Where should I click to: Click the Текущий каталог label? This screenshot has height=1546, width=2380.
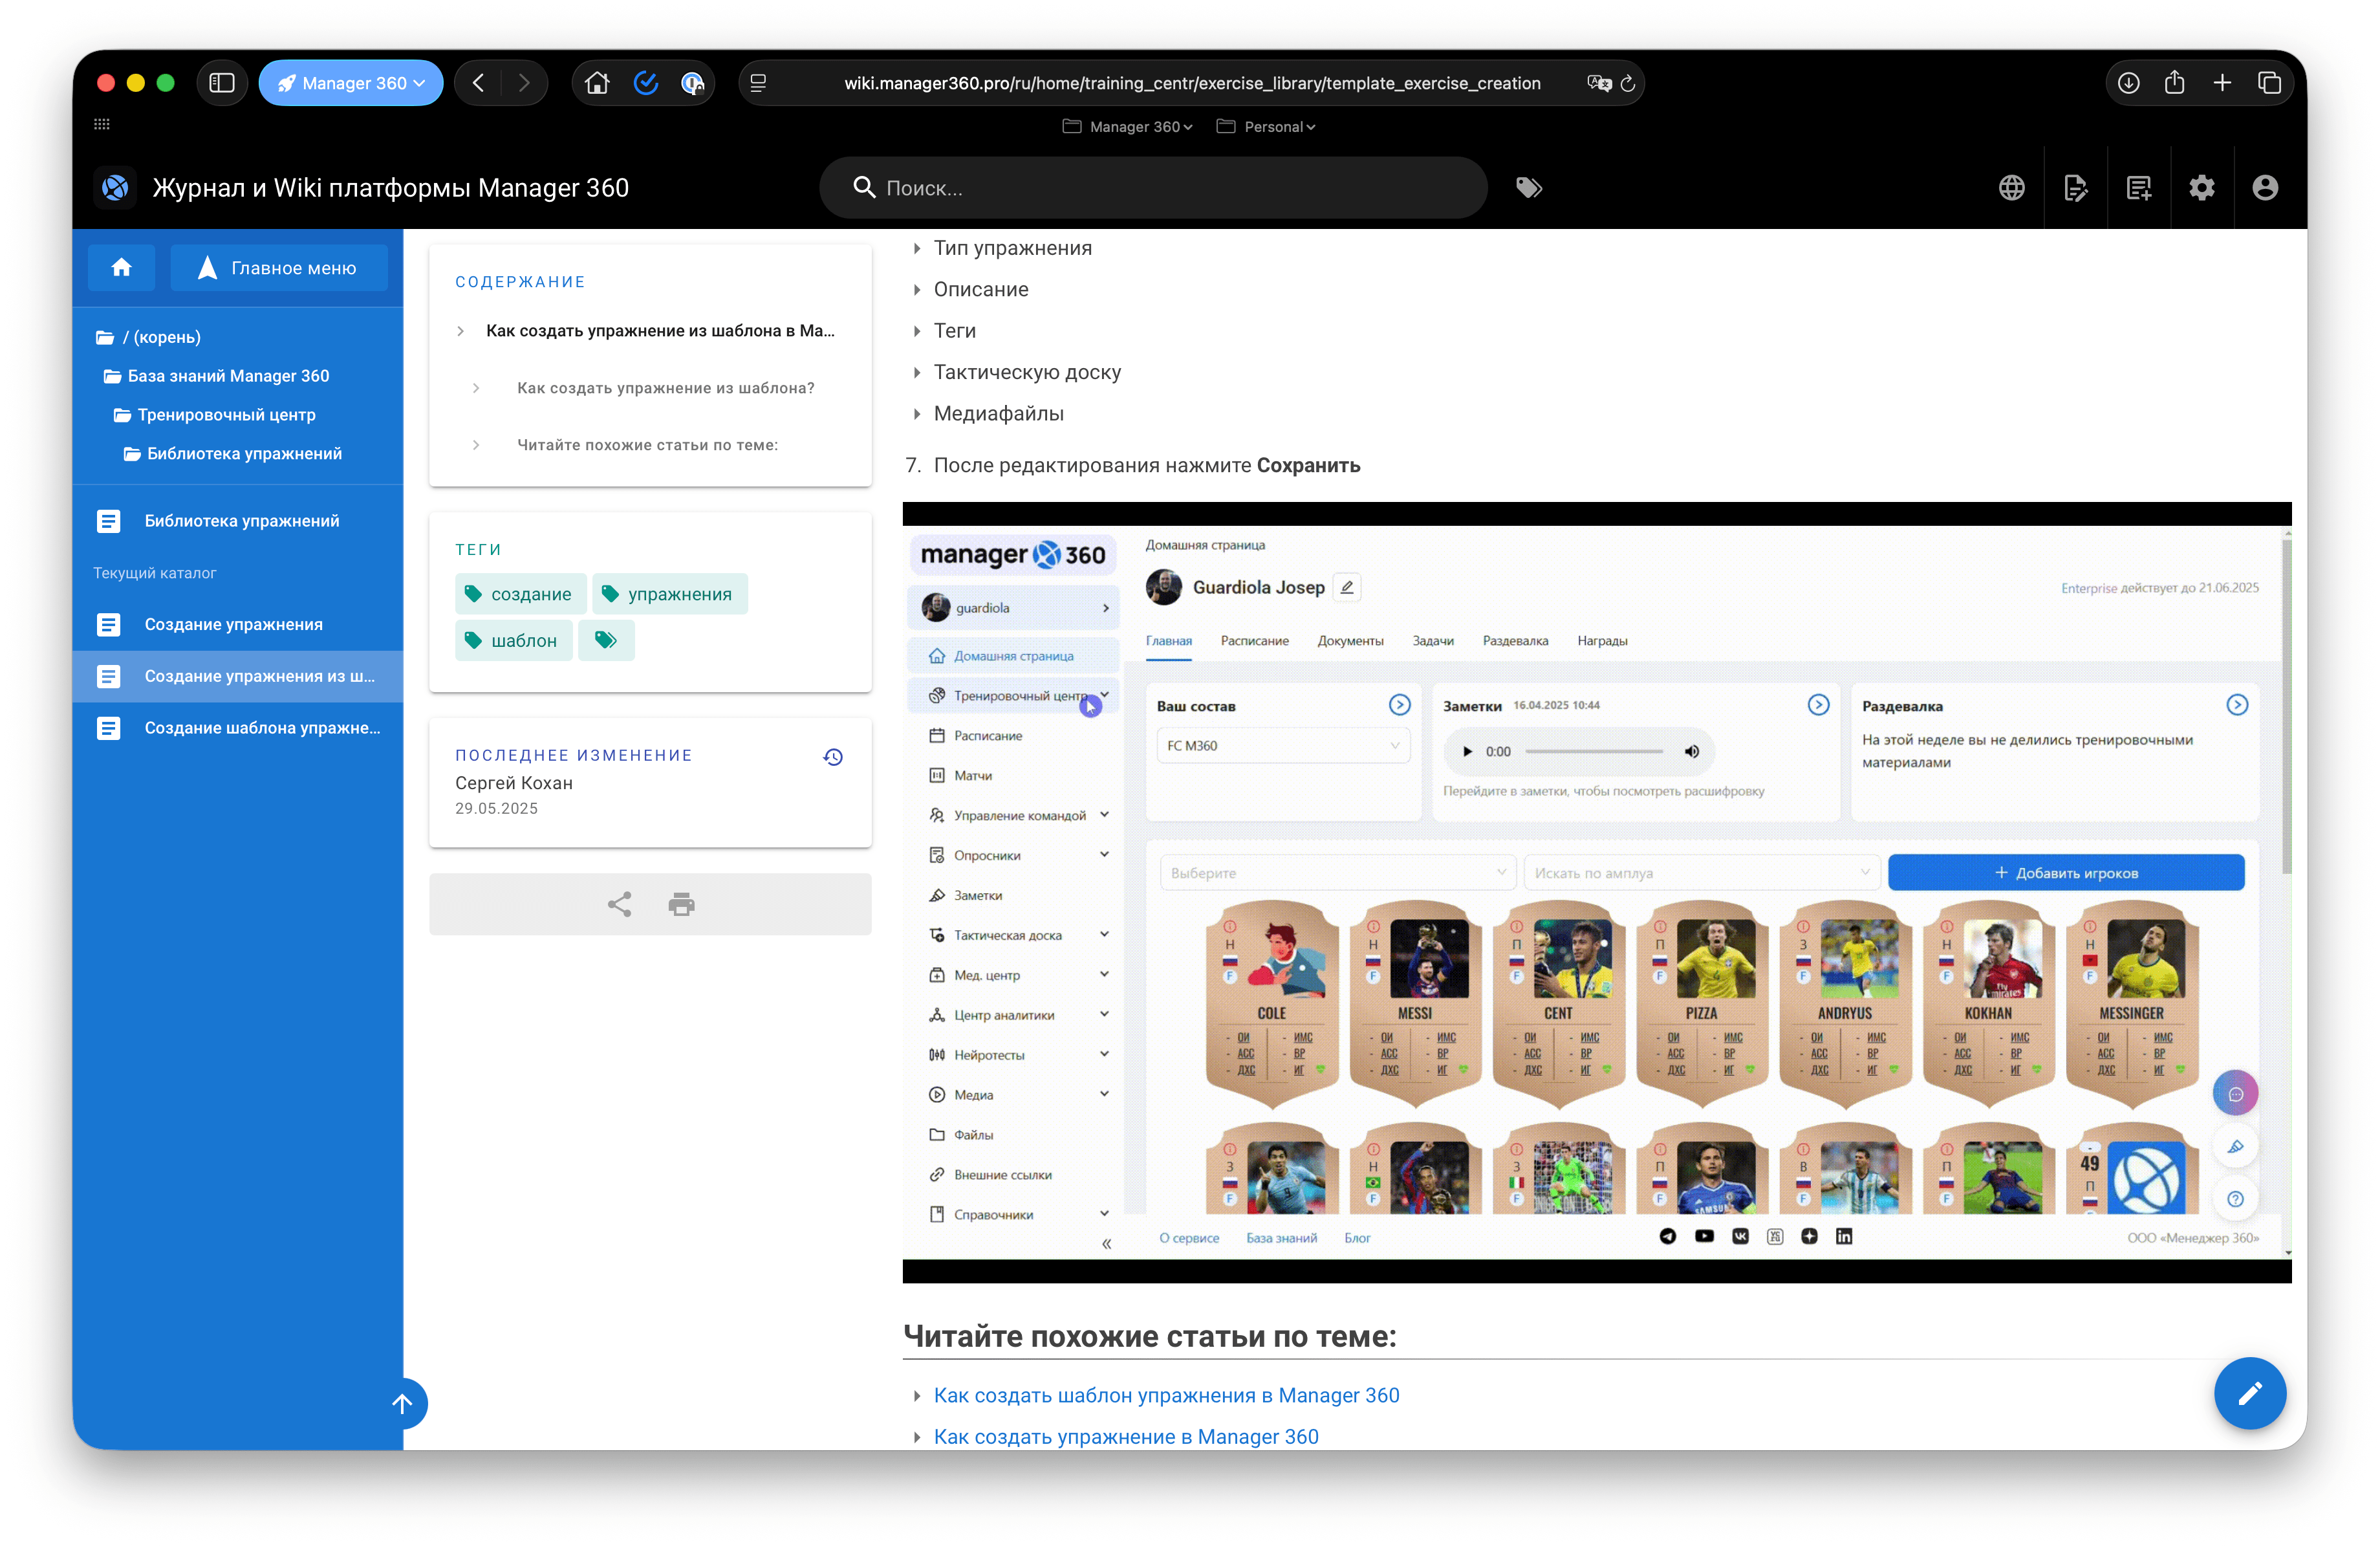pos(155,573)
